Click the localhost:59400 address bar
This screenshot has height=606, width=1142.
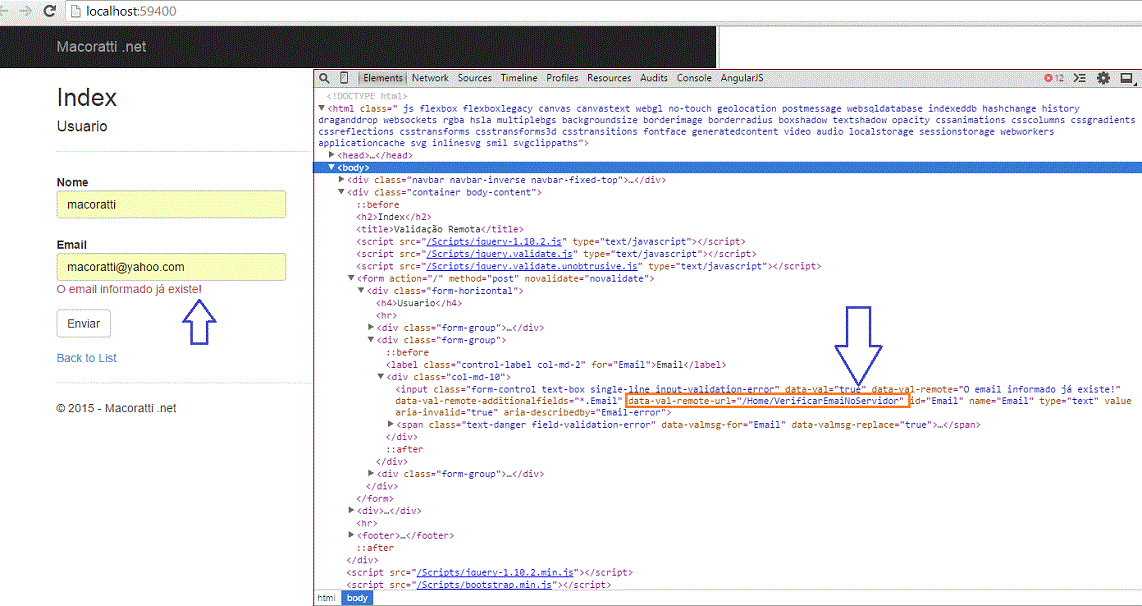pos(603,11)
